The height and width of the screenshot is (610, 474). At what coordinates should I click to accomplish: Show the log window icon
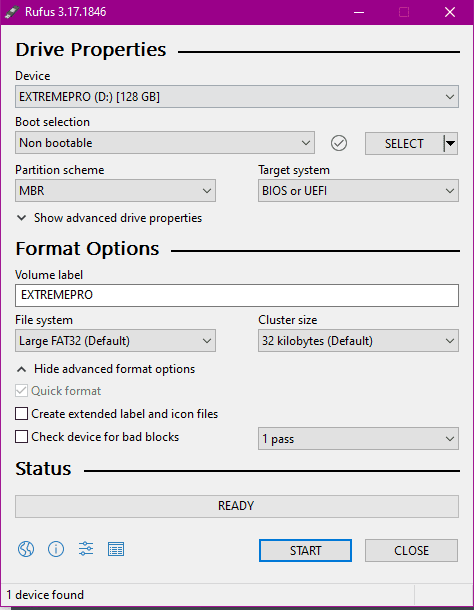click(x=116, y=549)
